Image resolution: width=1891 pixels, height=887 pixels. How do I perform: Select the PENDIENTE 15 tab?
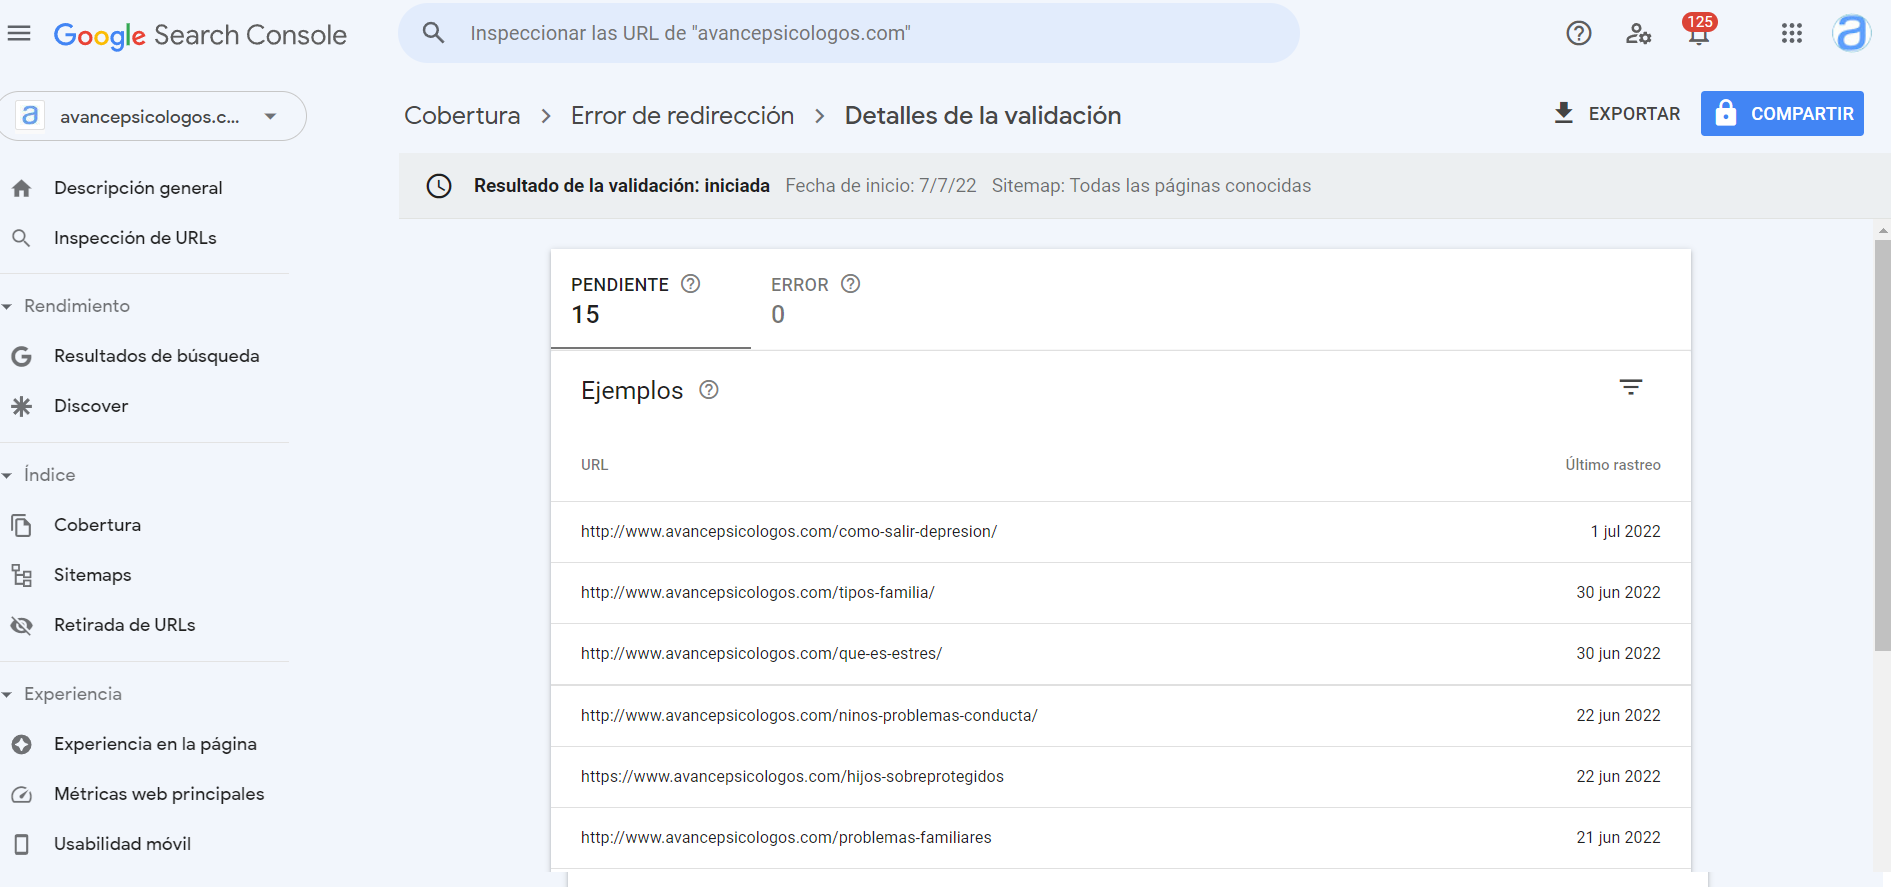click(x=651, y=299)
